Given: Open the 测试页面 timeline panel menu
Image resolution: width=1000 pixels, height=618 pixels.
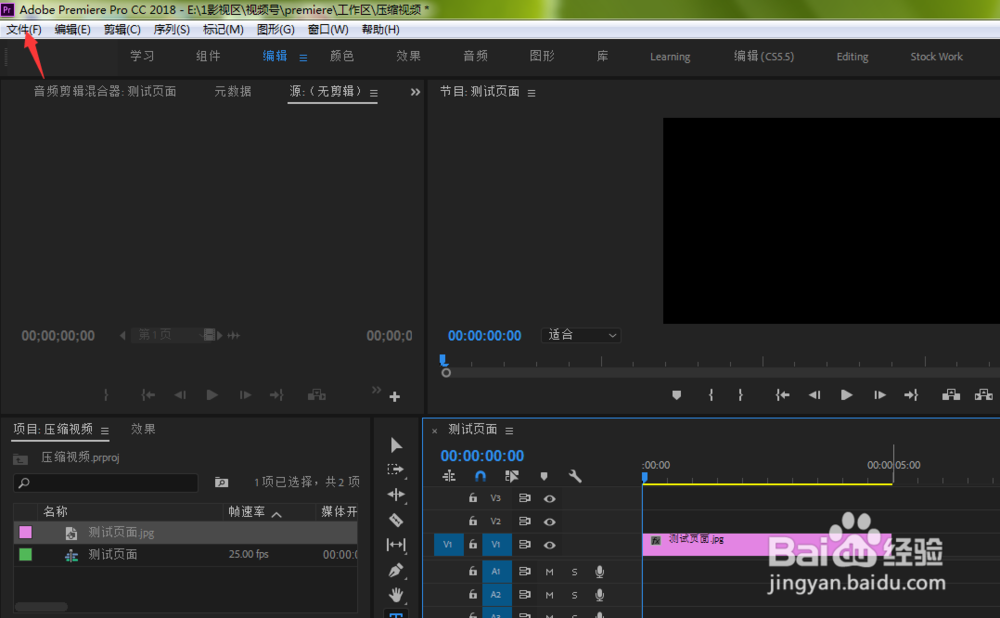Looking at the screenshot, I should (x=509, y=431).
